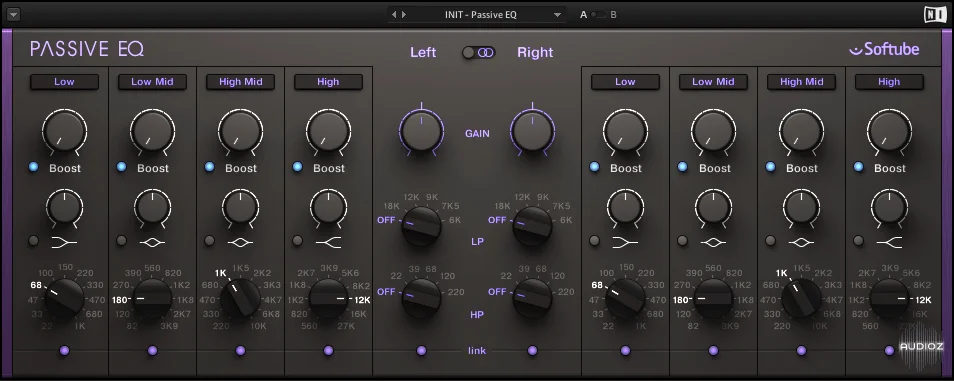Click left Low frequency selector set to 68
The width and height of the screenshot is (954, 381).
[64, 299]
